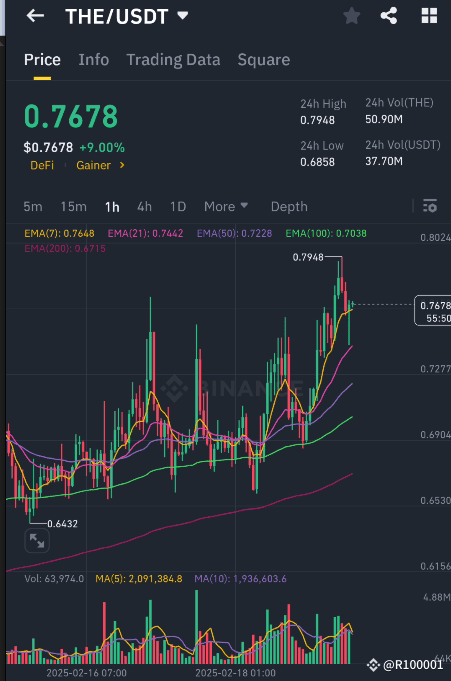Screen dimensions: 451x681
Task: Open the share icon
Action: click(x=389, y=16)
